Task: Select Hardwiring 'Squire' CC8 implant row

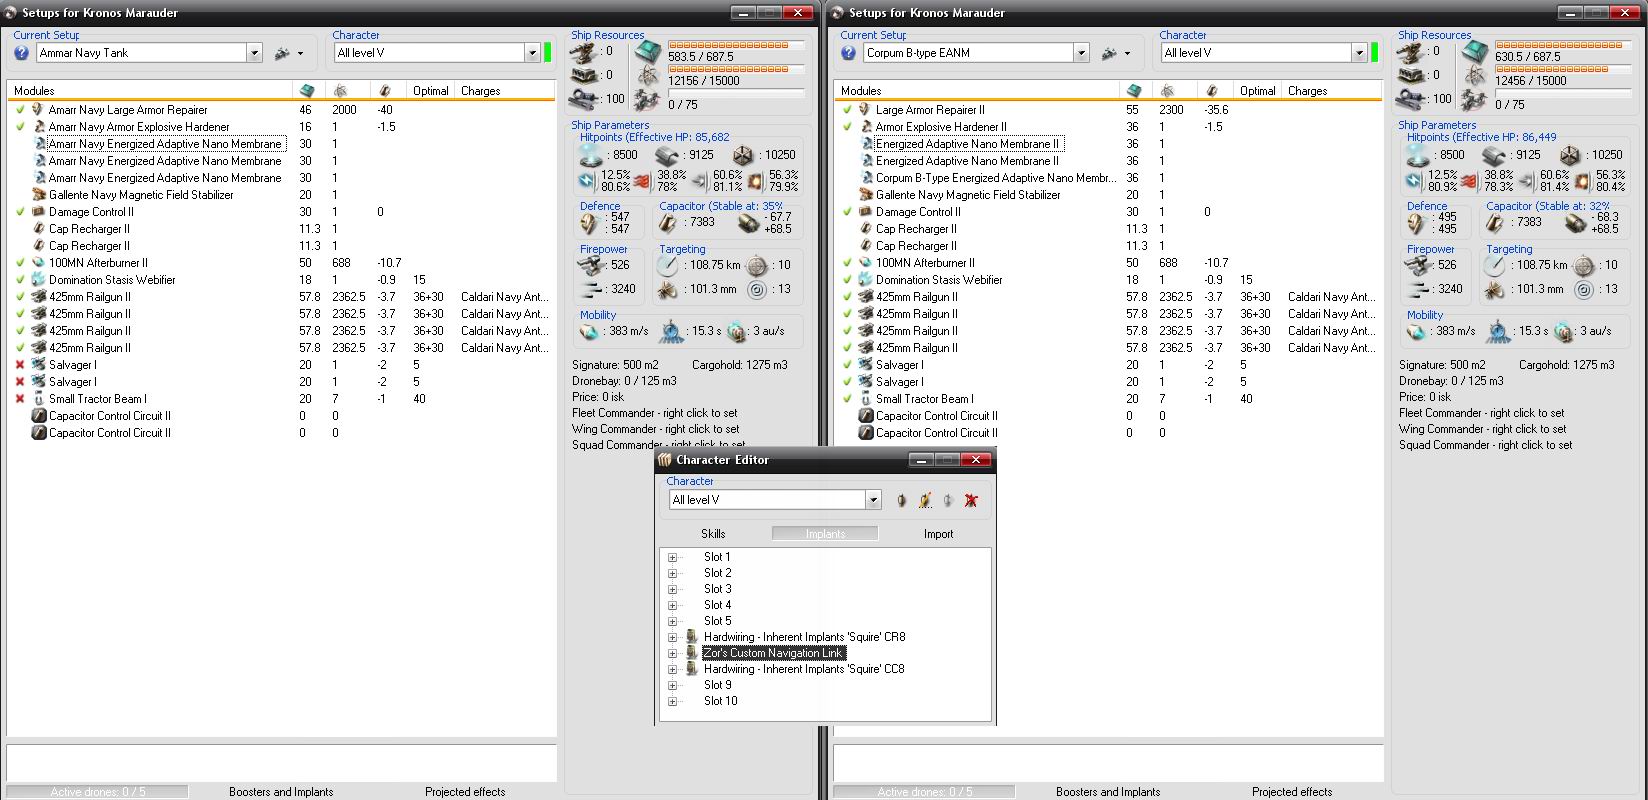Action: point(804,669)
